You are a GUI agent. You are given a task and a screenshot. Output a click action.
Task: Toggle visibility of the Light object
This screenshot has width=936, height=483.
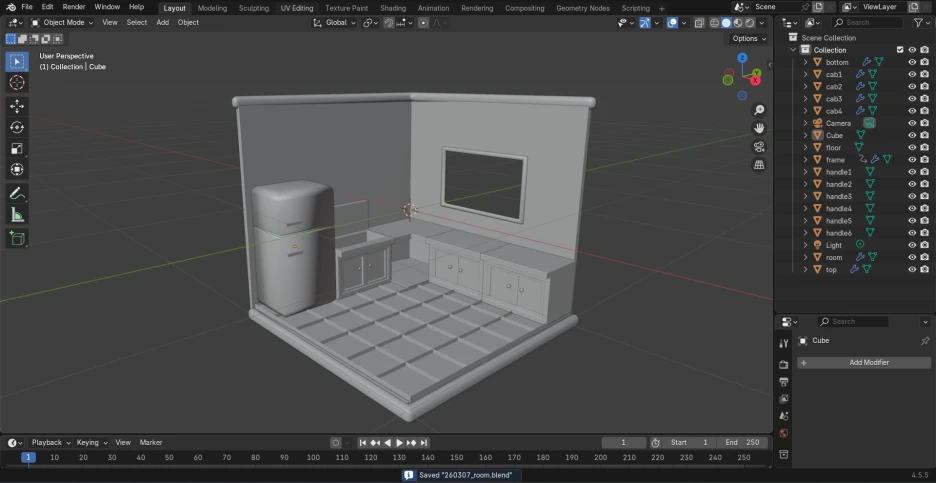point(911,245)
